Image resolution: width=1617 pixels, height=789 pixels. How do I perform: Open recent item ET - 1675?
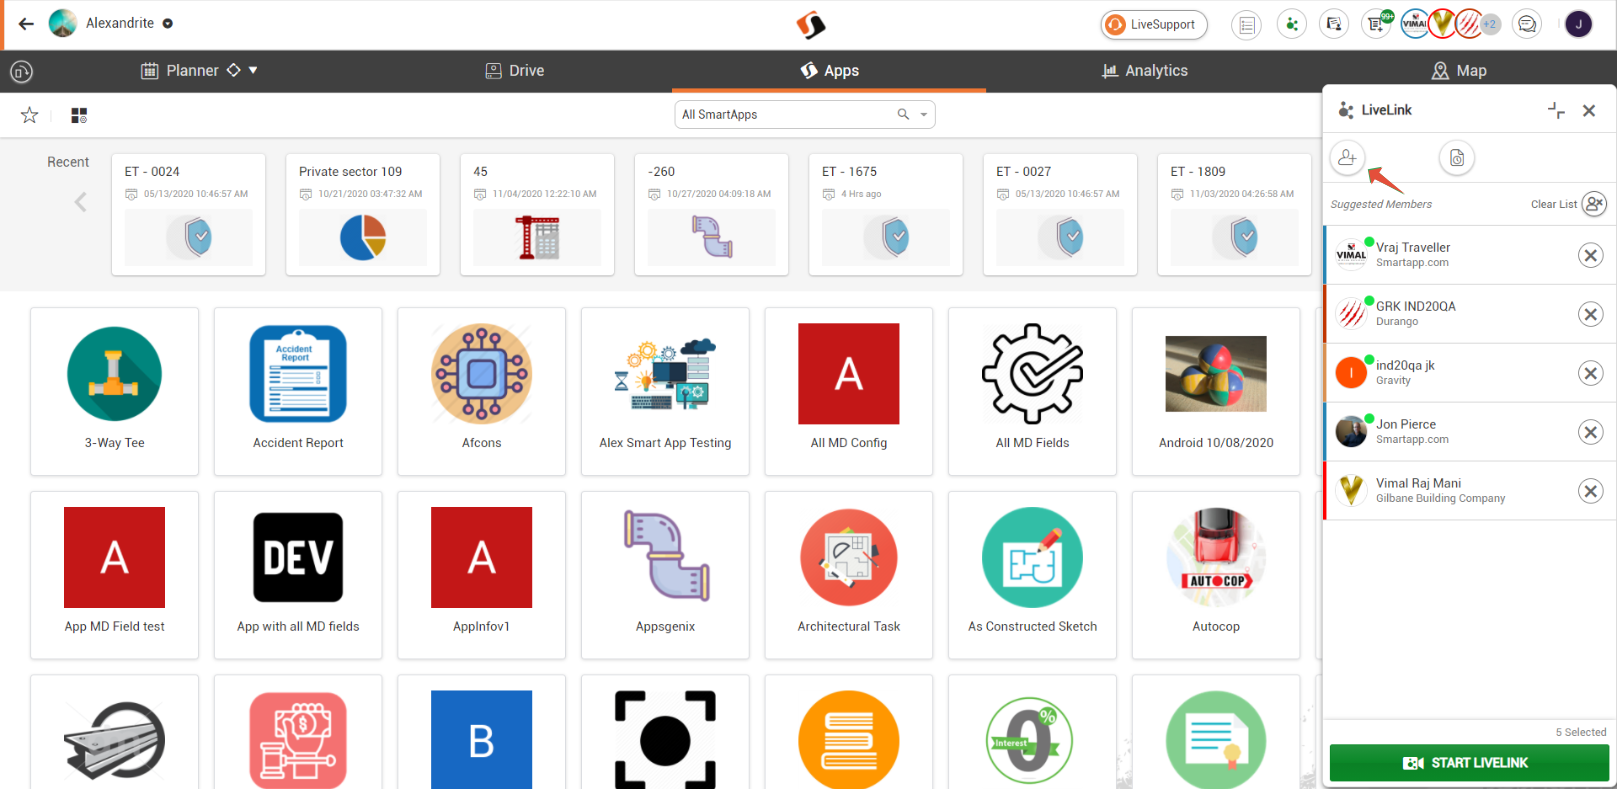click(x=886, y=214)
